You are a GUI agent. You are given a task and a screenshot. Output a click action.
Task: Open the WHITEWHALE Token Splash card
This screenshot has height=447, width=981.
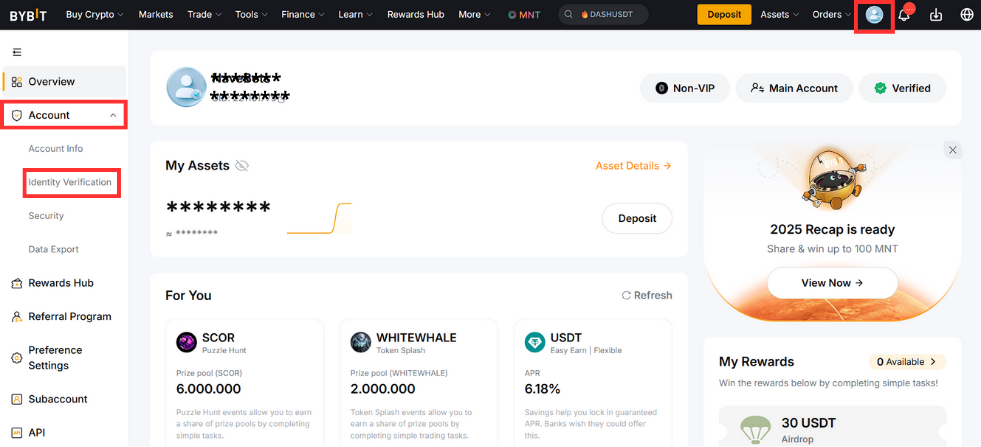pos(419,382)
